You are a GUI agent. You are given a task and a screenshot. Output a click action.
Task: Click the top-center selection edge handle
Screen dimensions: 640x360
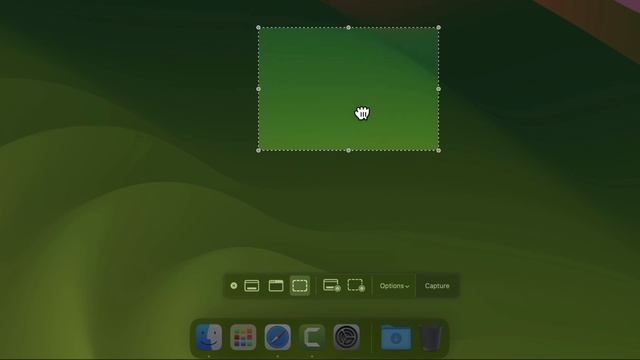point(348,27)
